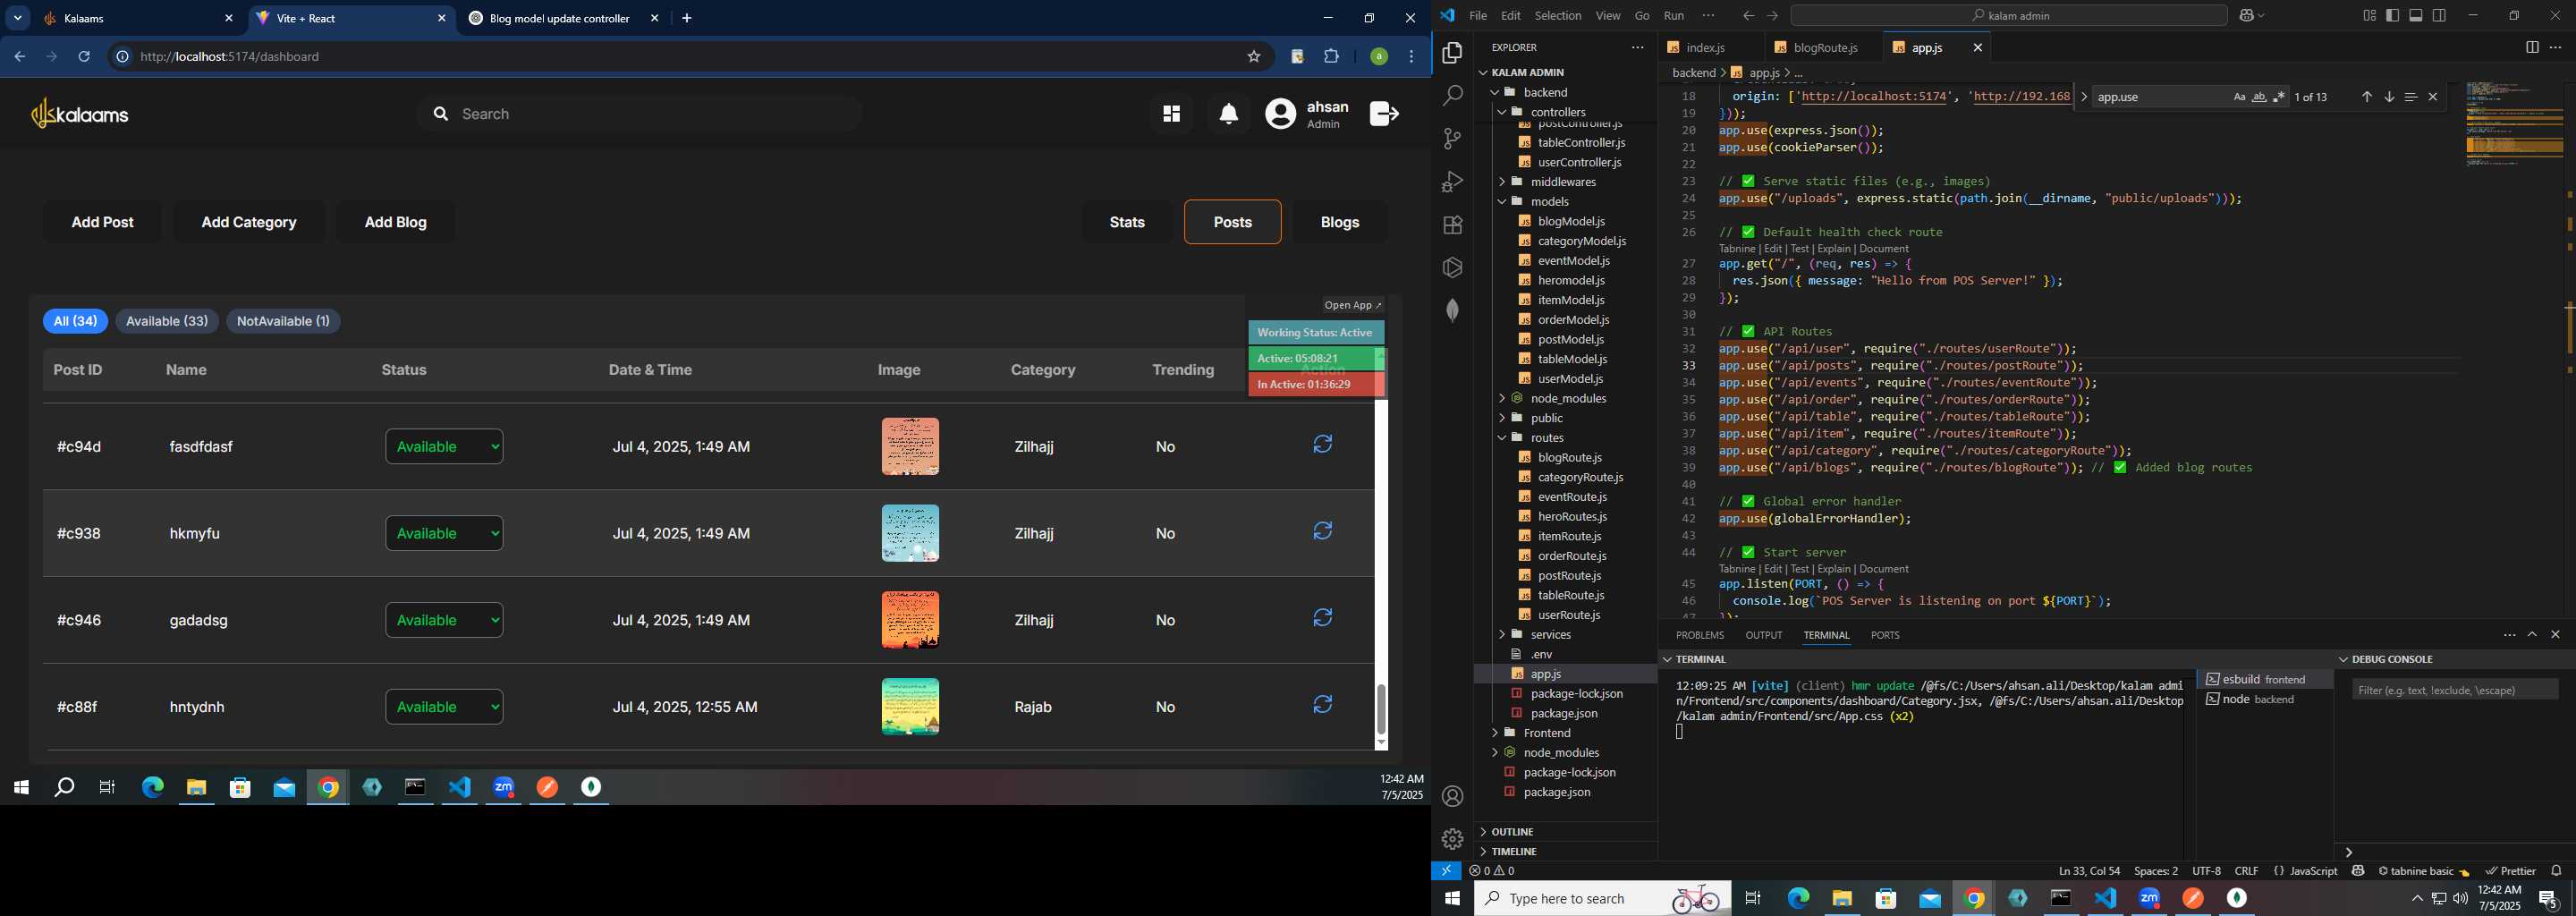
Task: Open Status dropdown for hkmyfu post
Action: pos(444,534)
